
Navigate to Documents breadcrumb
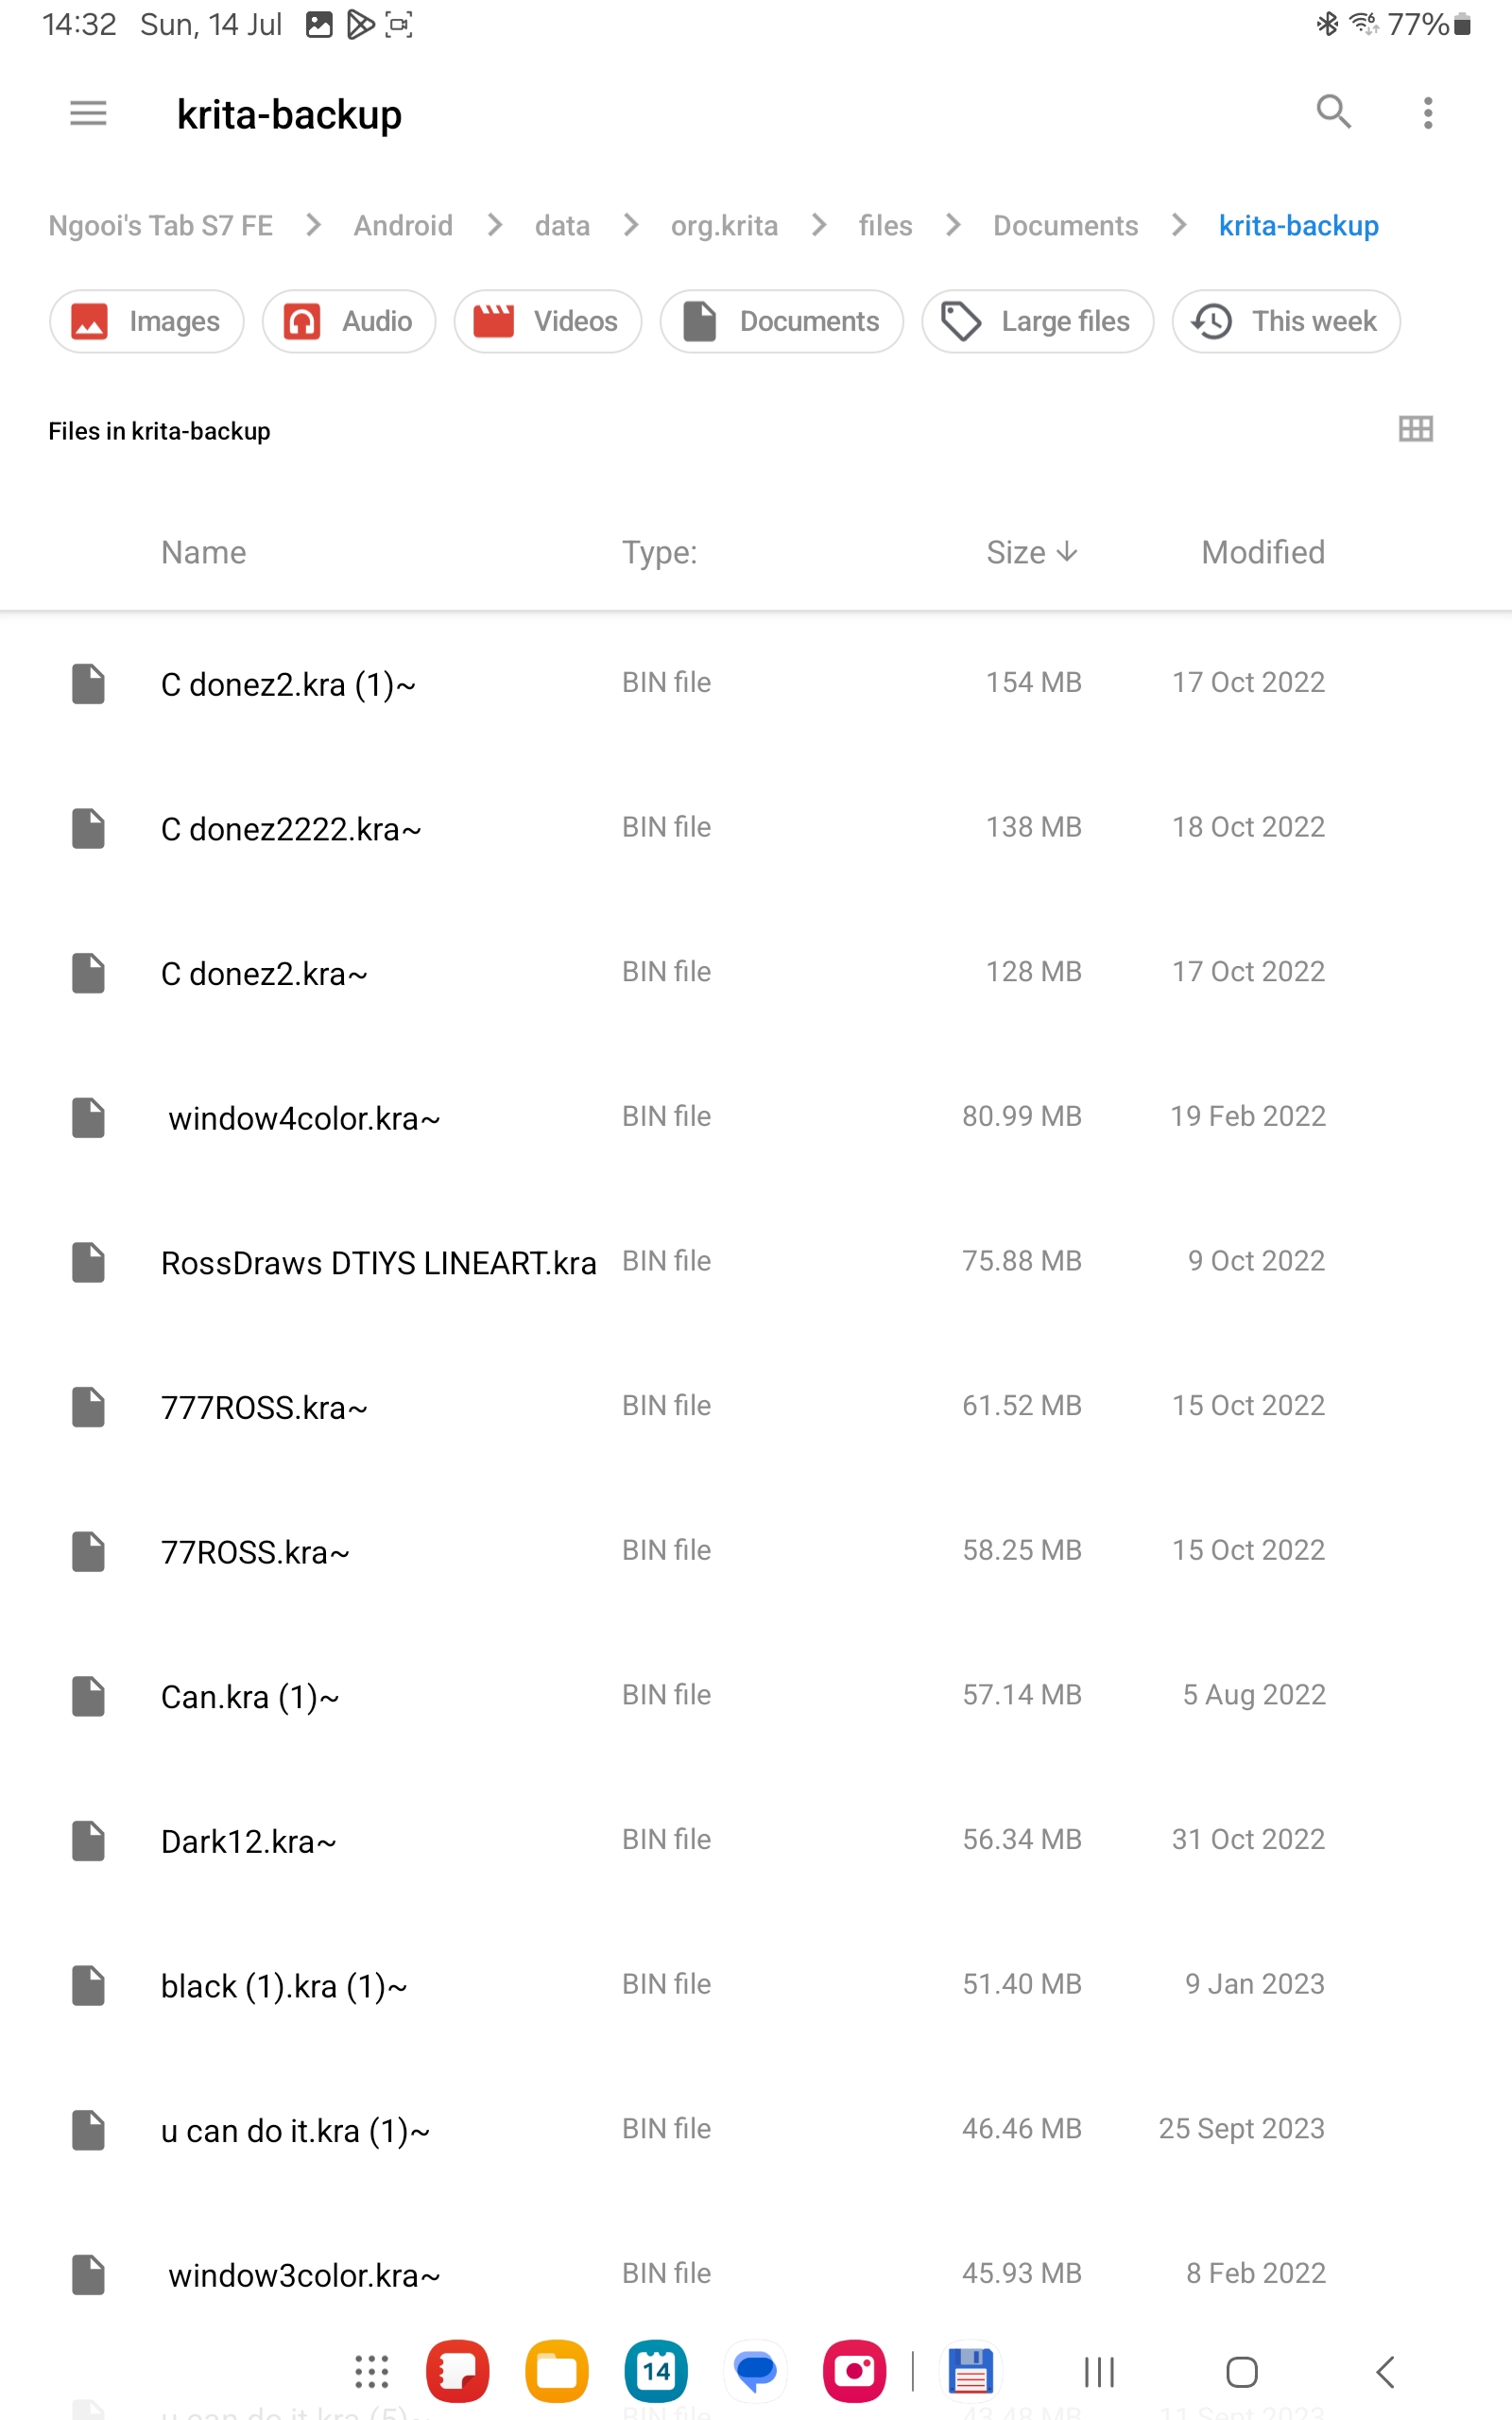pyautogui.click(x=1064, y=226)
